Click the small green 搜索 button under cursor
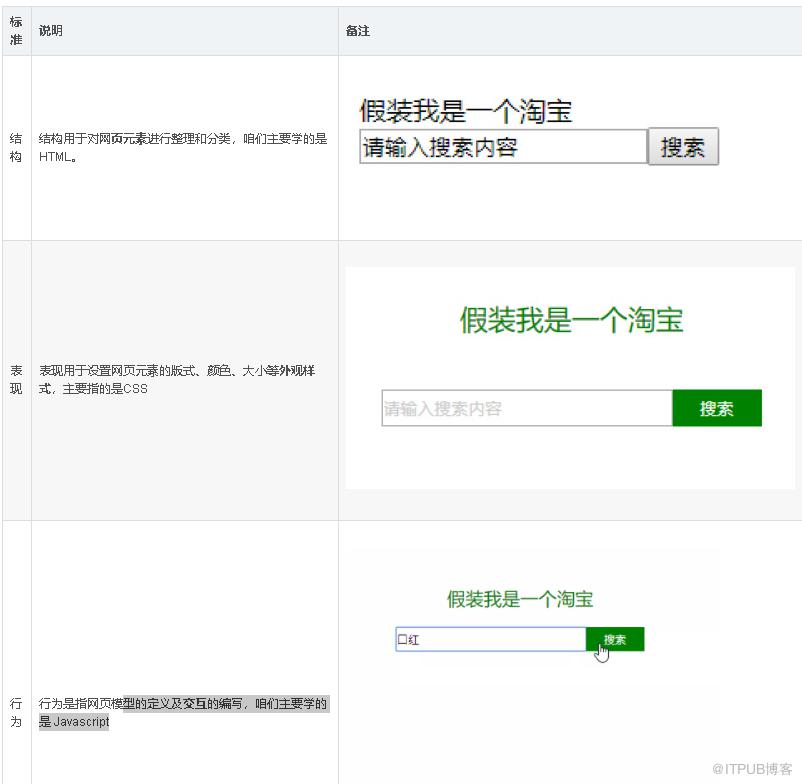Screen dimensions: 802x784 (615, 639)
